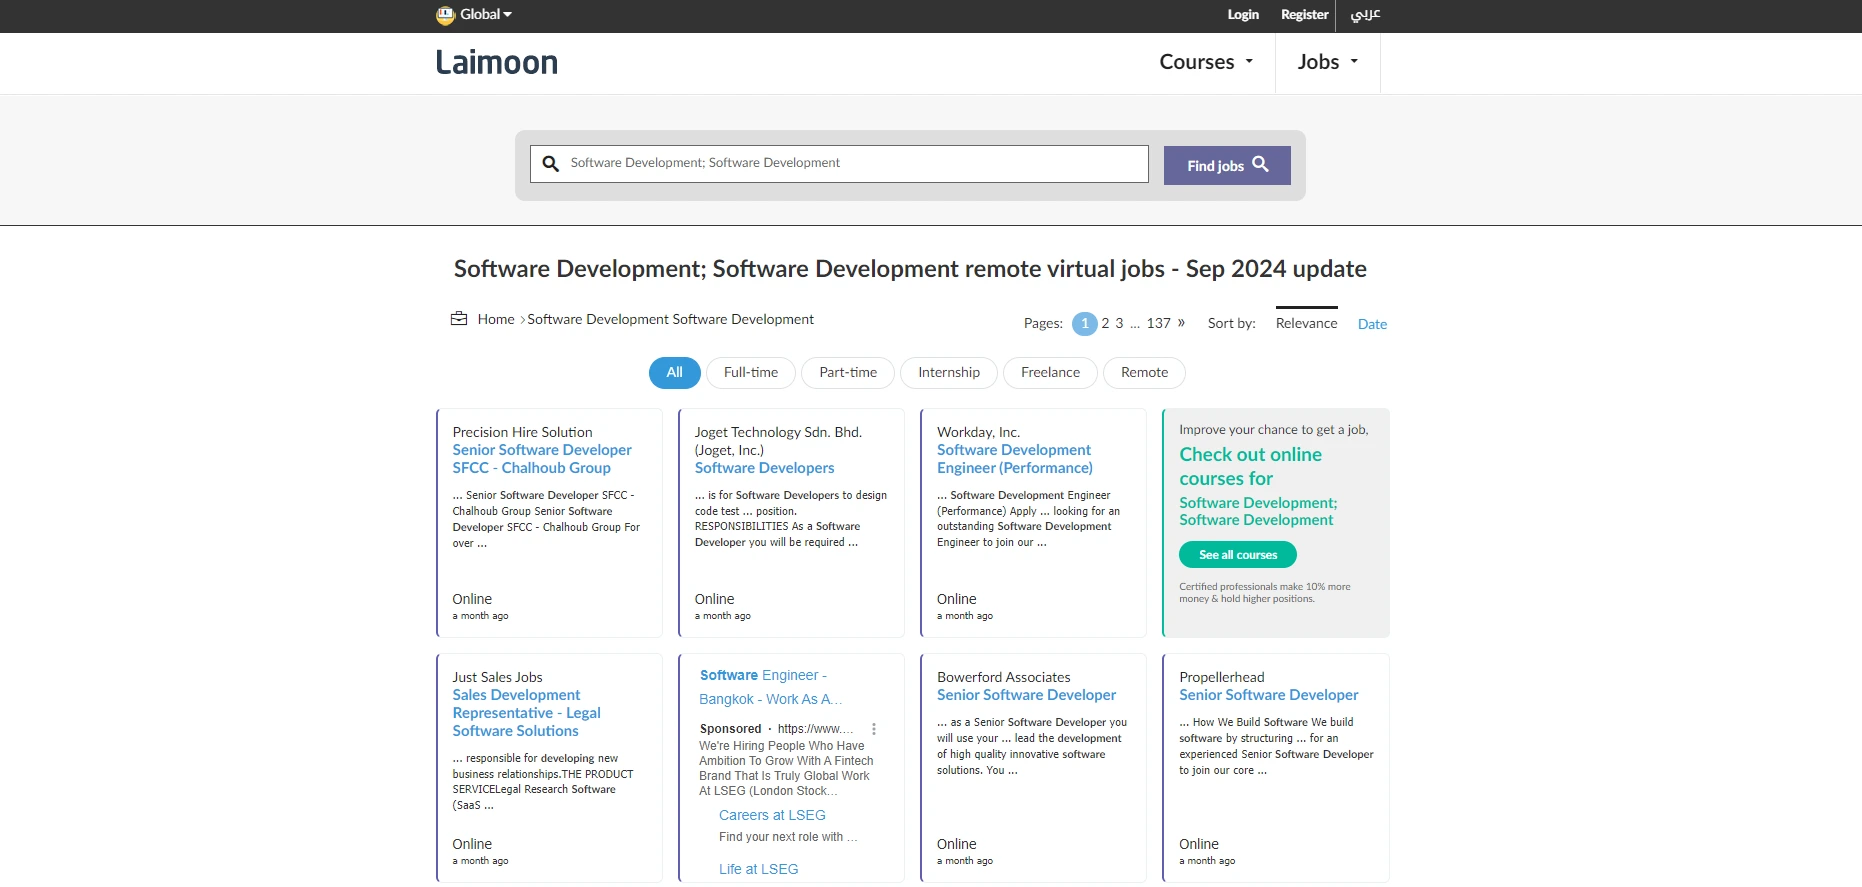Open Propellerhead Senior Software Developer job
The image size is (1862, 887).
1268,695
